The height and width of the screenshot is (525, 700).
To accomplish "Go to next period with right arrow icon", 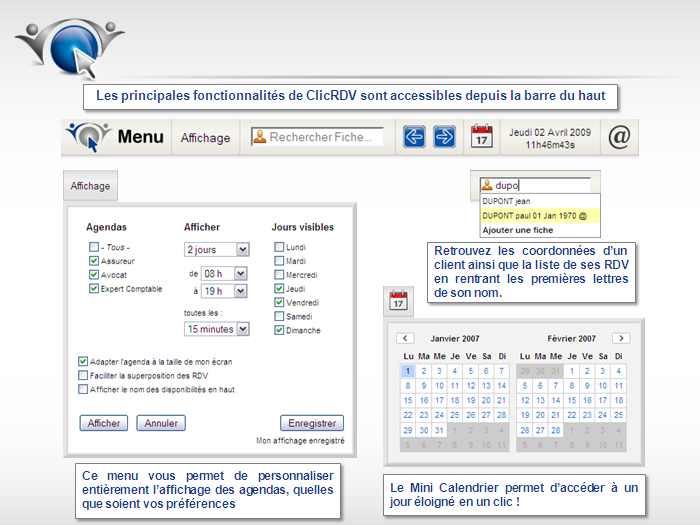I will click(x=445, y=137).
